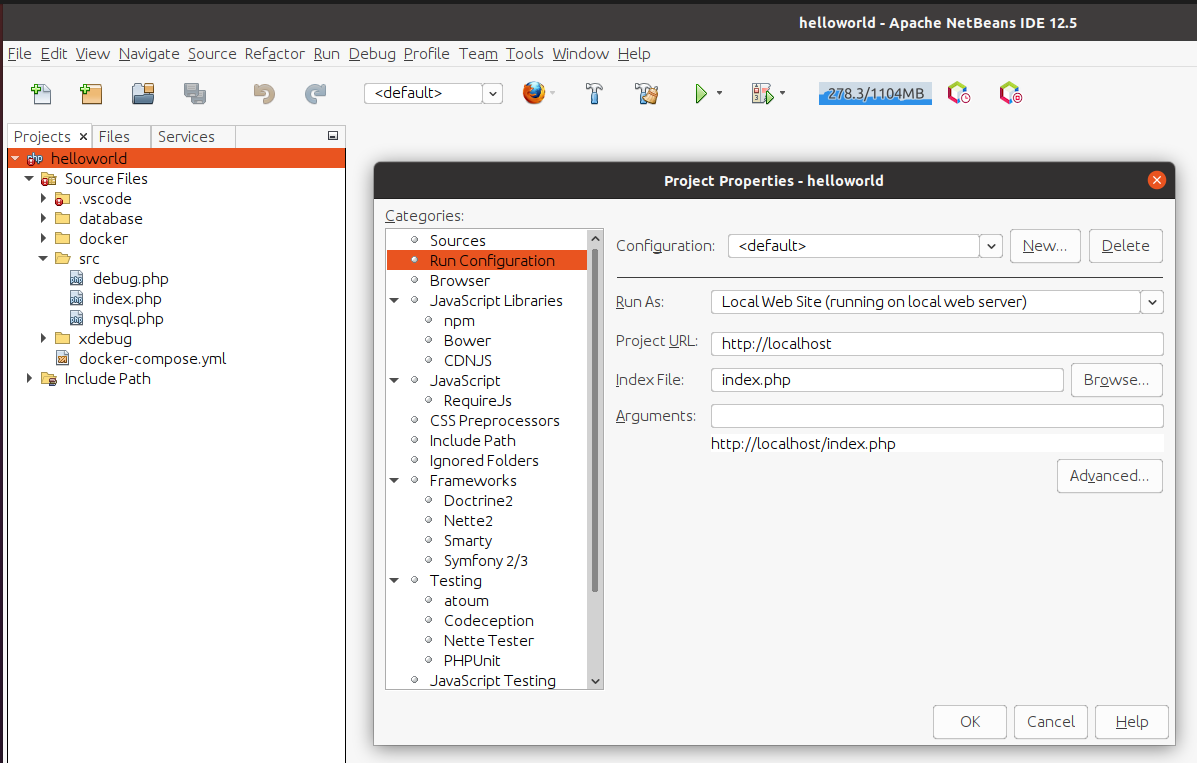Click the Browse... button for Index File
Viewport: 1197px width, 763px height.
[x=1116, y=380]
